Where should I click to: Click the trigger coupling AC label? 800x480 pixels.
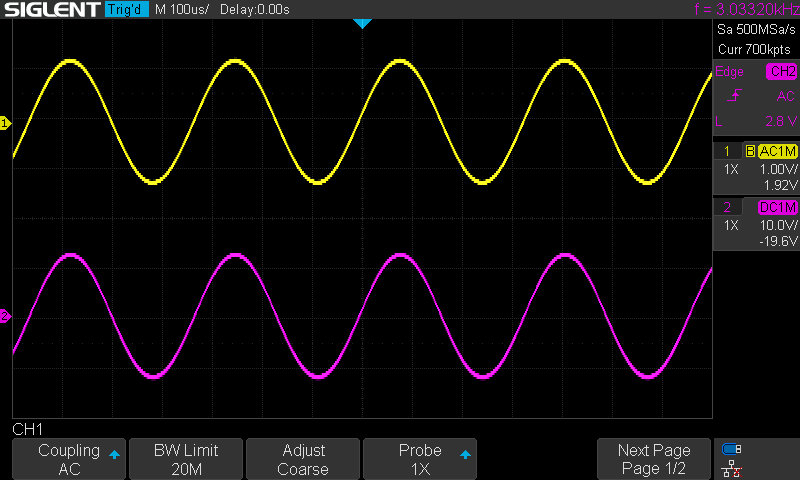coord(786,96)
